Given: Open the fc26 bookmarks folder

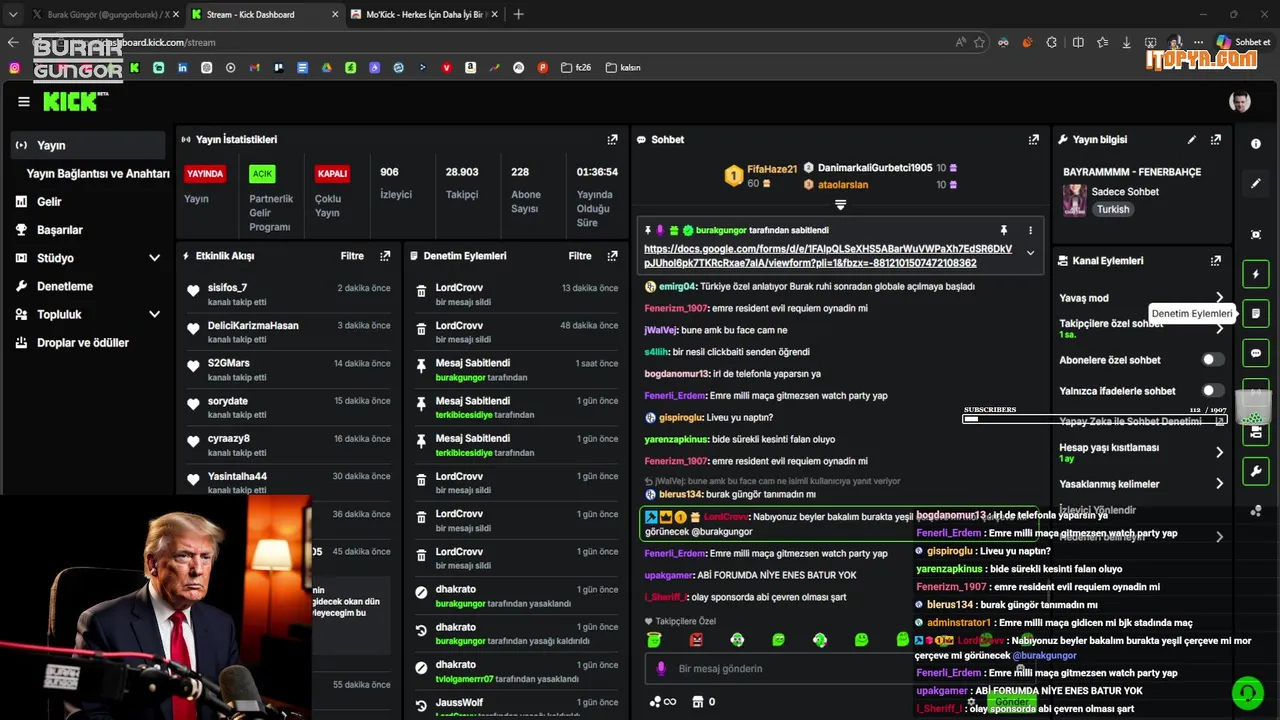Looking at the screenshot, I should click(576, 68).
